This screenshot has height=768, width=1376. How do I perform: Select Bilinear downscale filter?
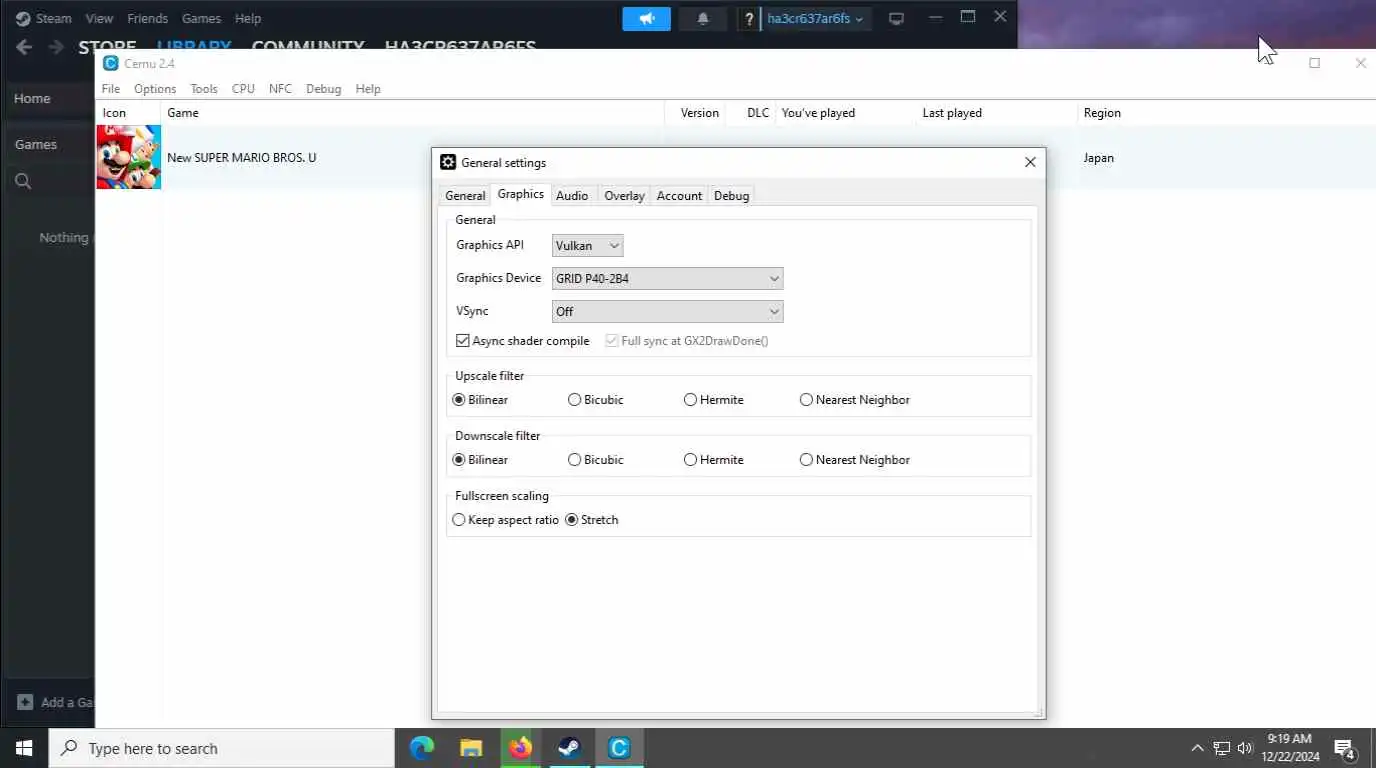click(459, 460)
